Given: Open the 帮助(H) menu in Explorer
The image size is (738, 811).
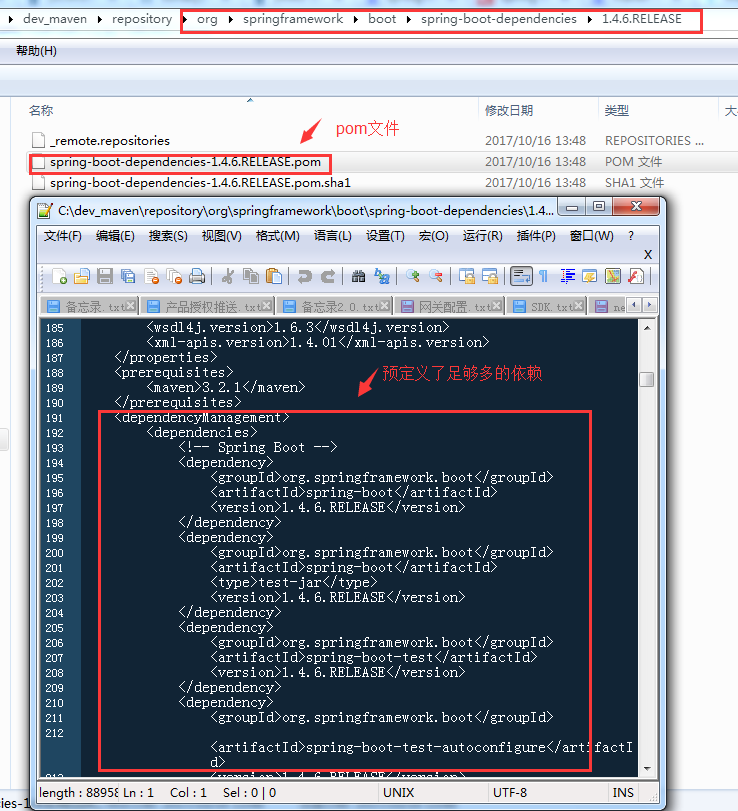Looking at the screenshot, I should [36, 51].
